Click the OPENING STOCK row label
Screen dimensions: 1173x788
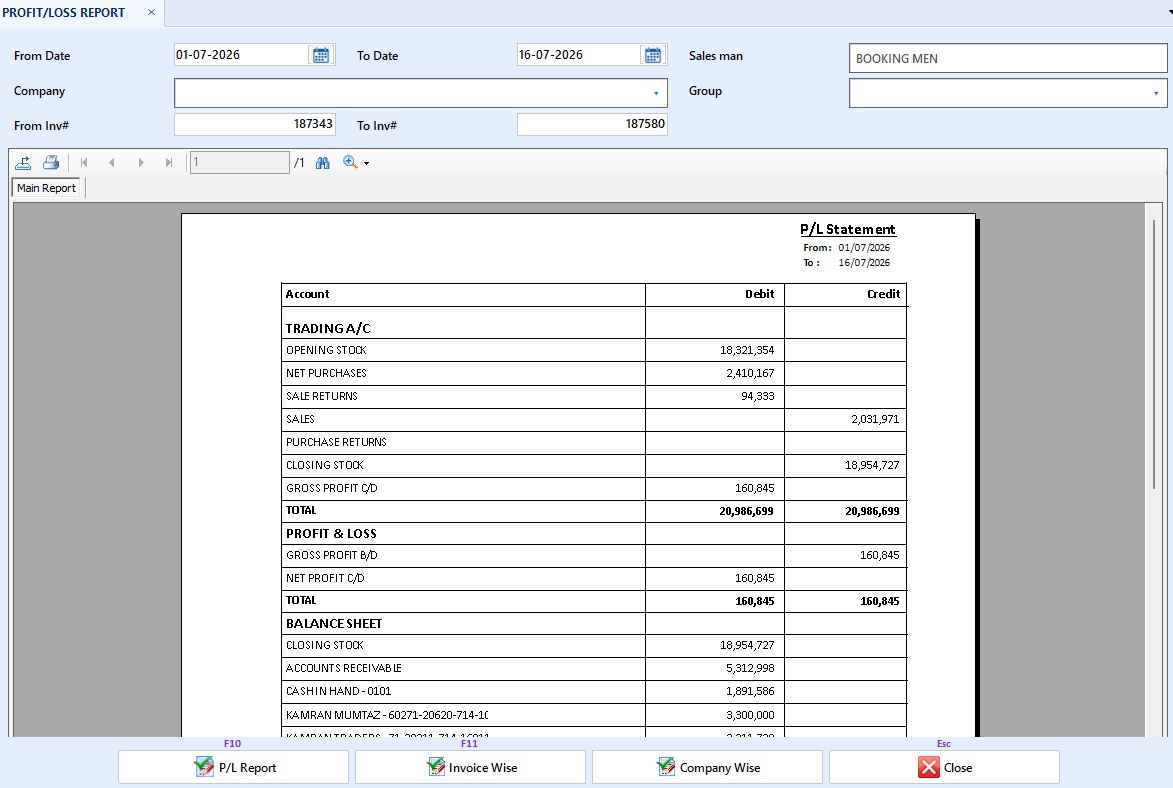326,350
